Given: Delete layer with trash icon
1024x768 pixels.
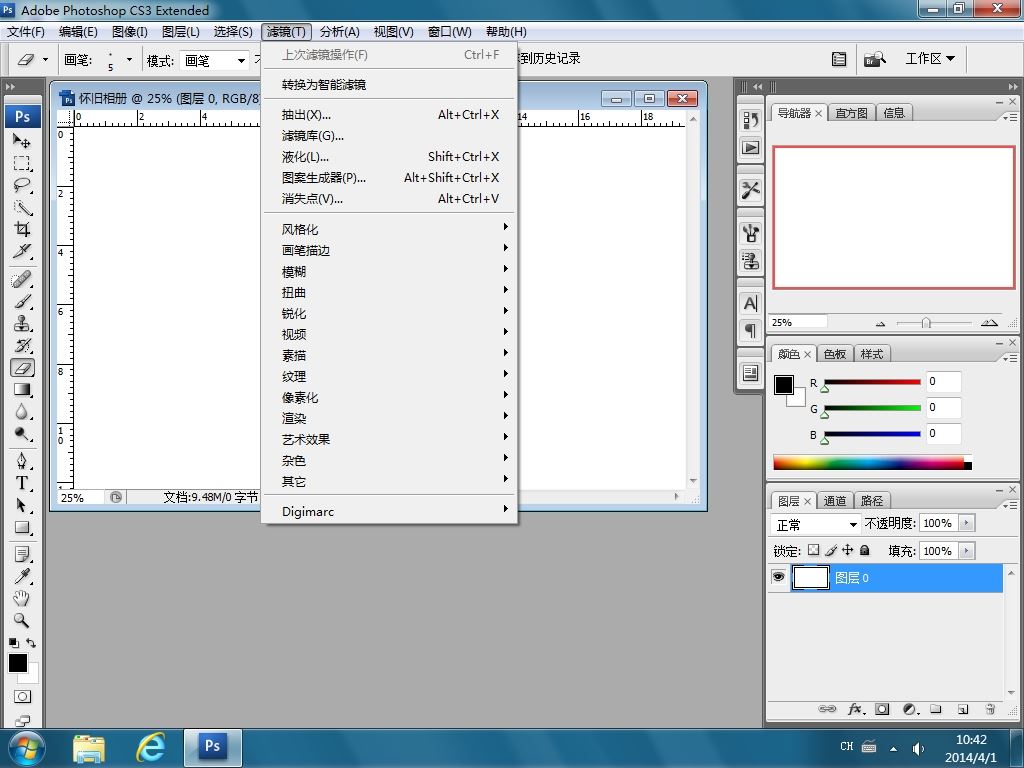Looking at the screenshot, I should 990,709.
